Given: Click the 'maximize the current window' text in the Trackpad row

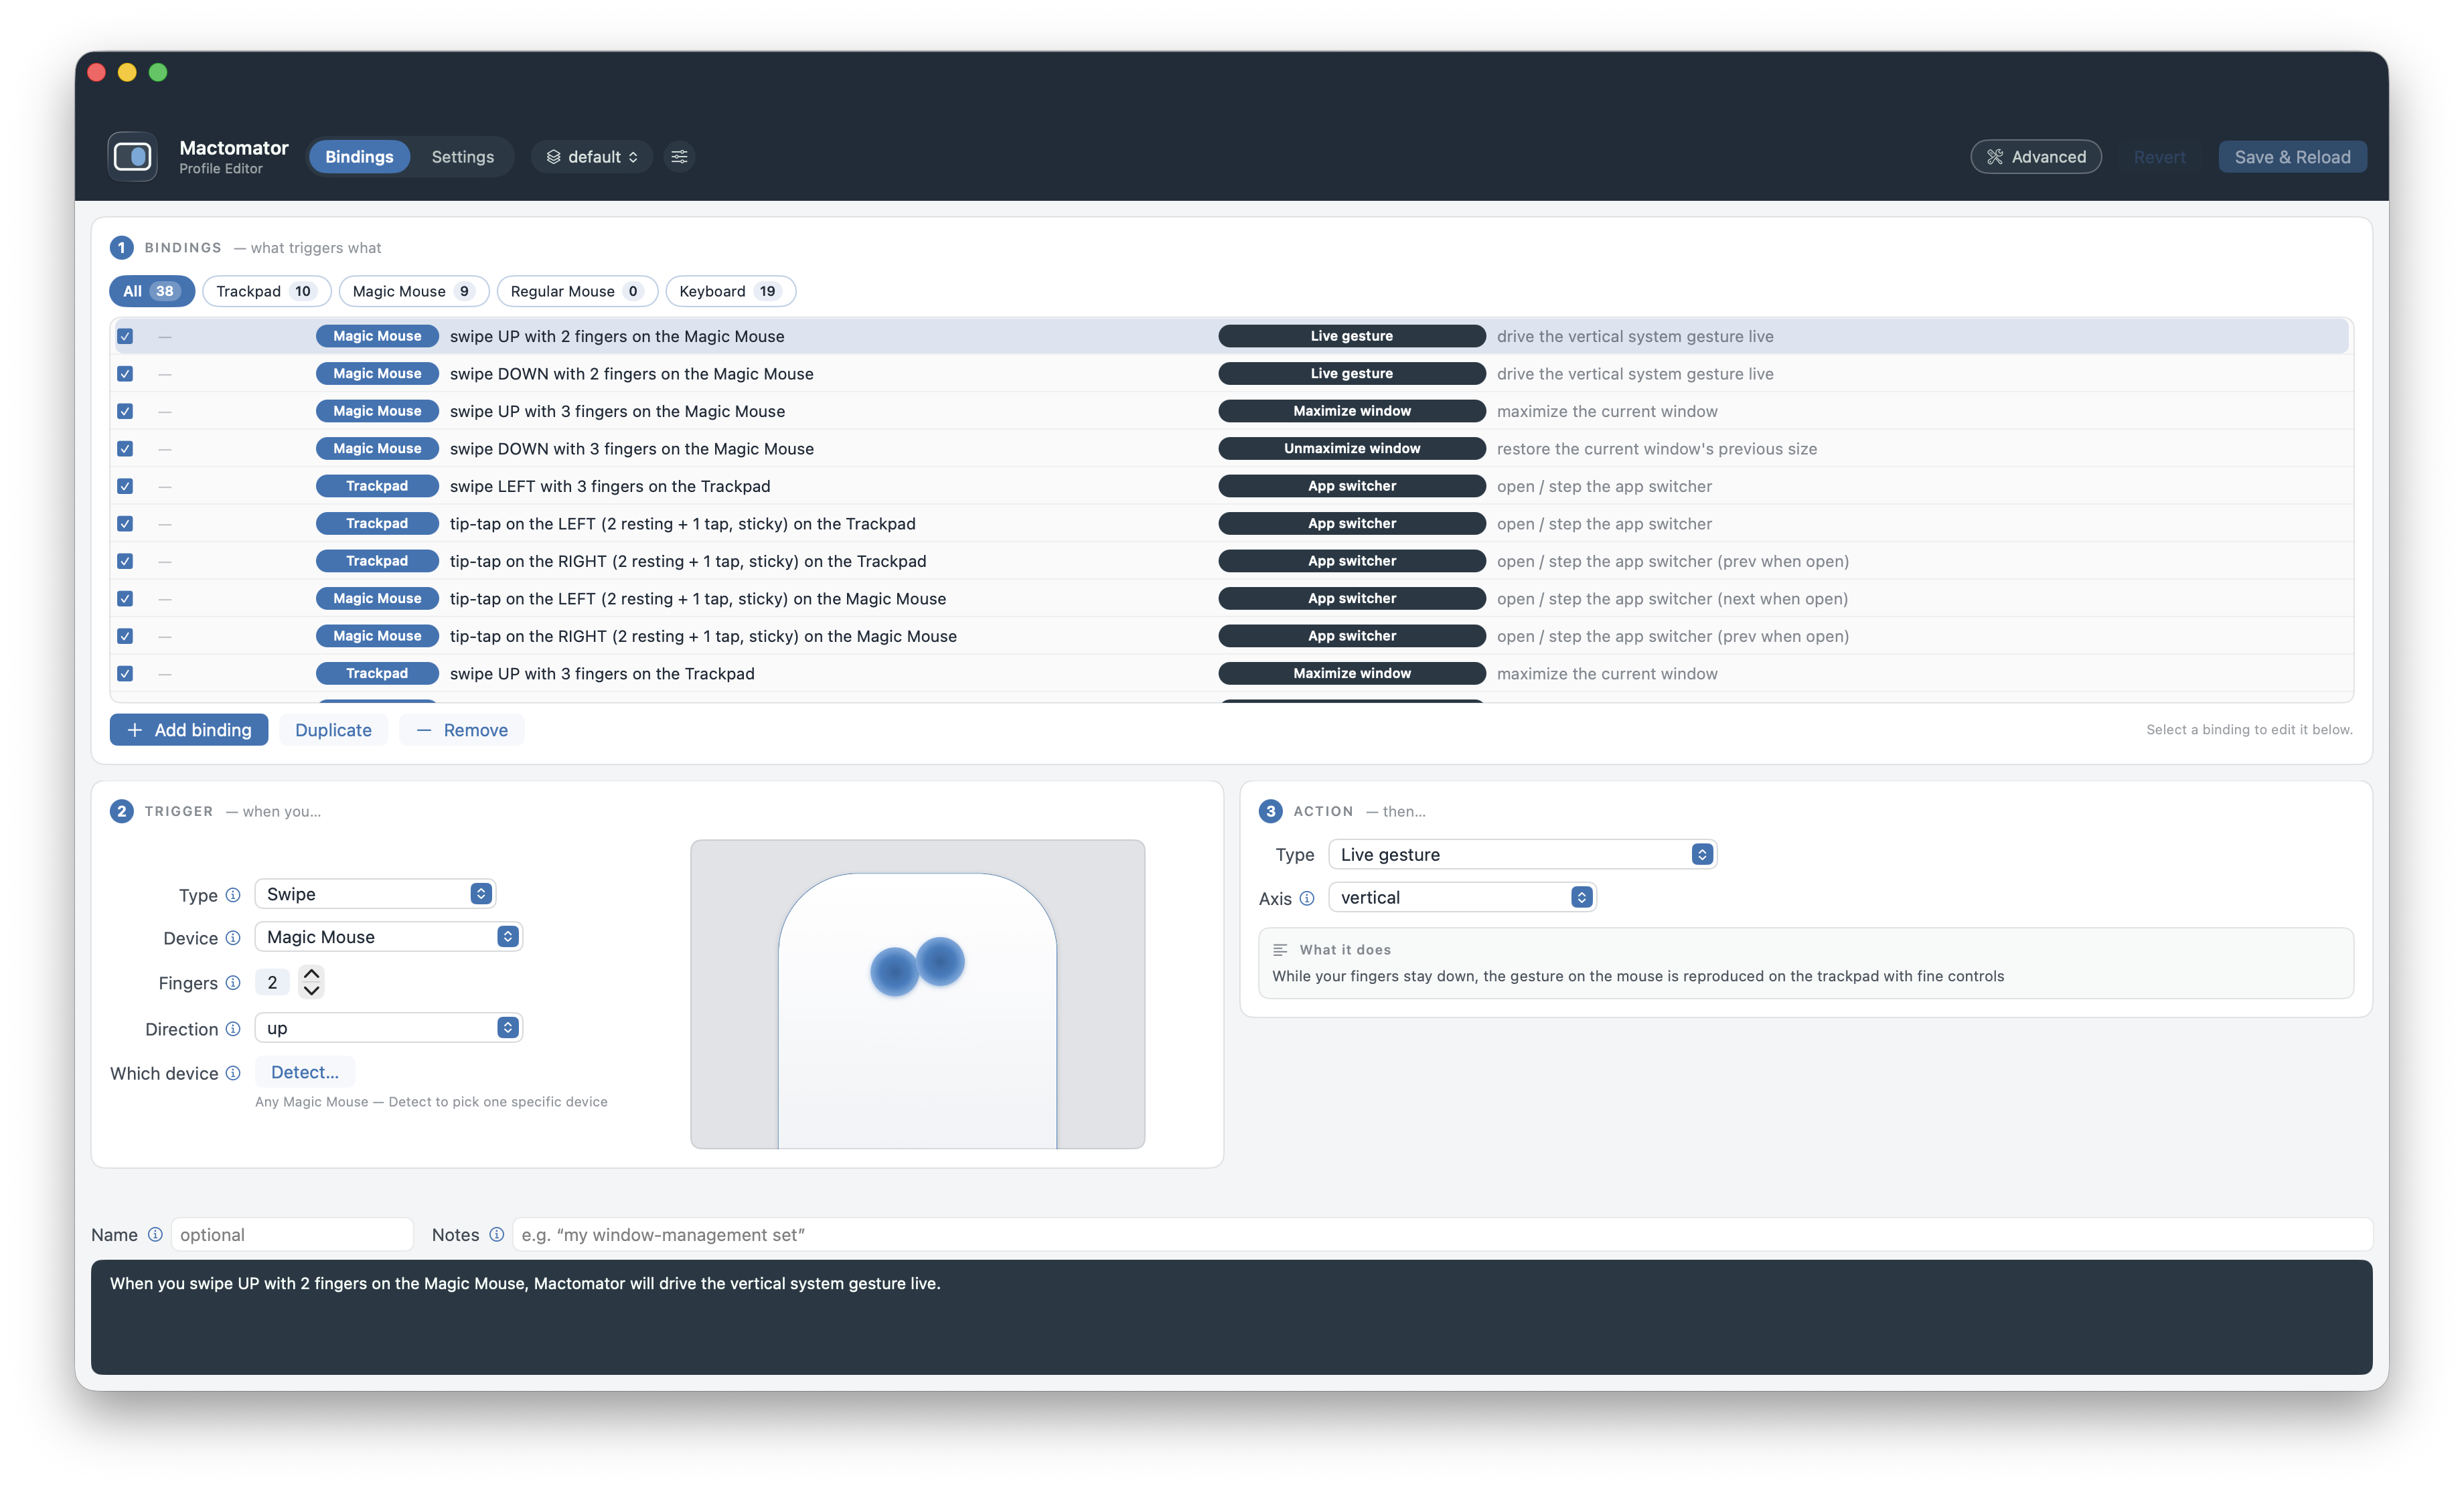Looking at the screenshot, I should pos(1607,674).
